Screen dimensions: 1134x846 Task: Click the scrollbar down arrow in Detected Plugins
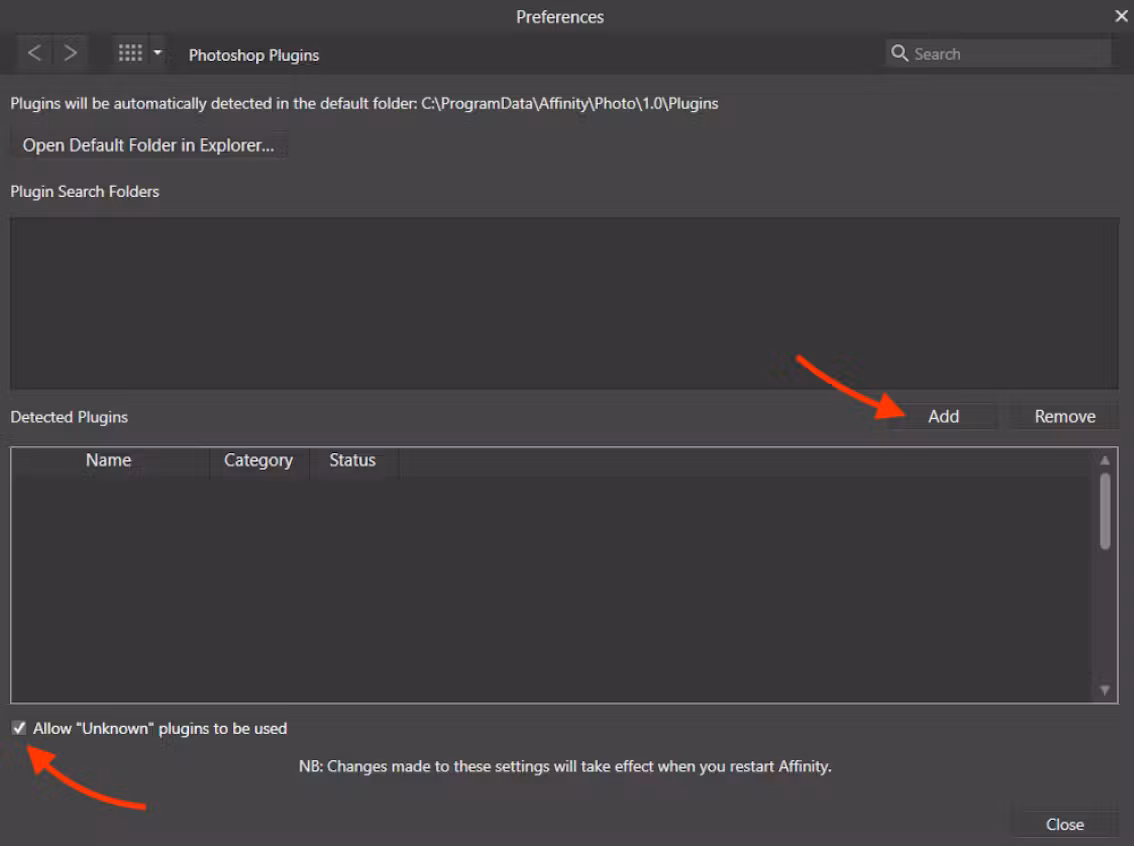[1104, 690]
